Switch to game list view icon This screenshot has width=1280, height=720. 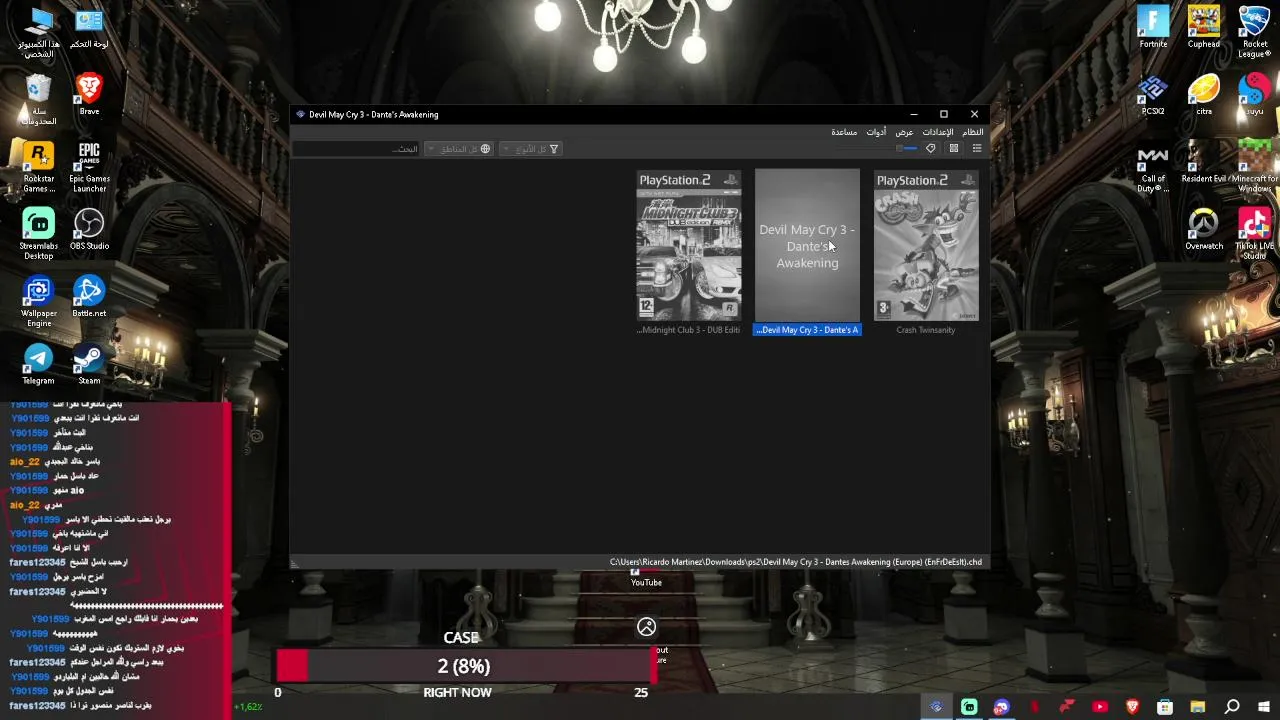click(977, 149)
